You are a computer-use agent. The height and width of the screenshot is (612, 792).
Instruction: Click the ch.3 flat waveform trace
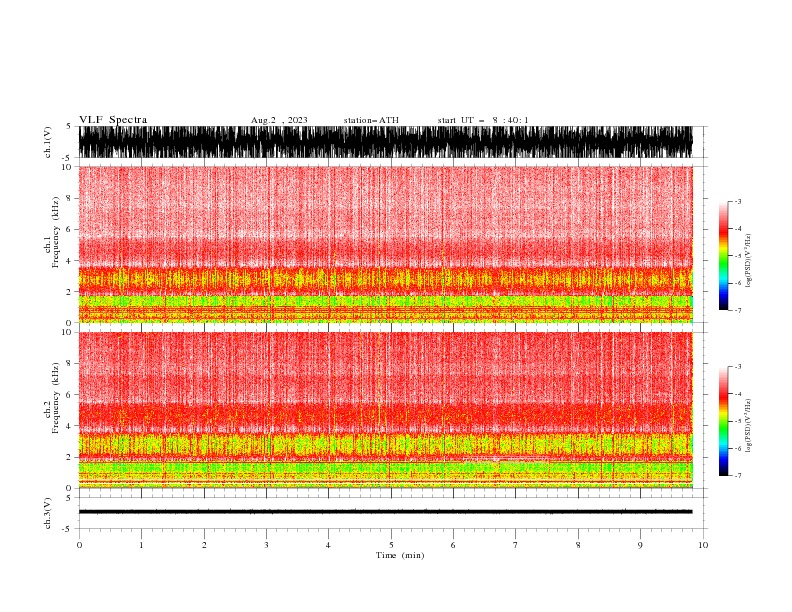pyautogui.click(x=385, y=512)
